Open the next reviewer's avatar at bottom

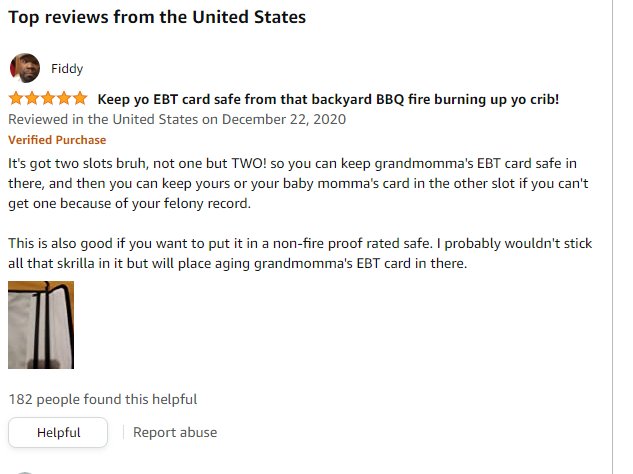[x=25, y=472]
